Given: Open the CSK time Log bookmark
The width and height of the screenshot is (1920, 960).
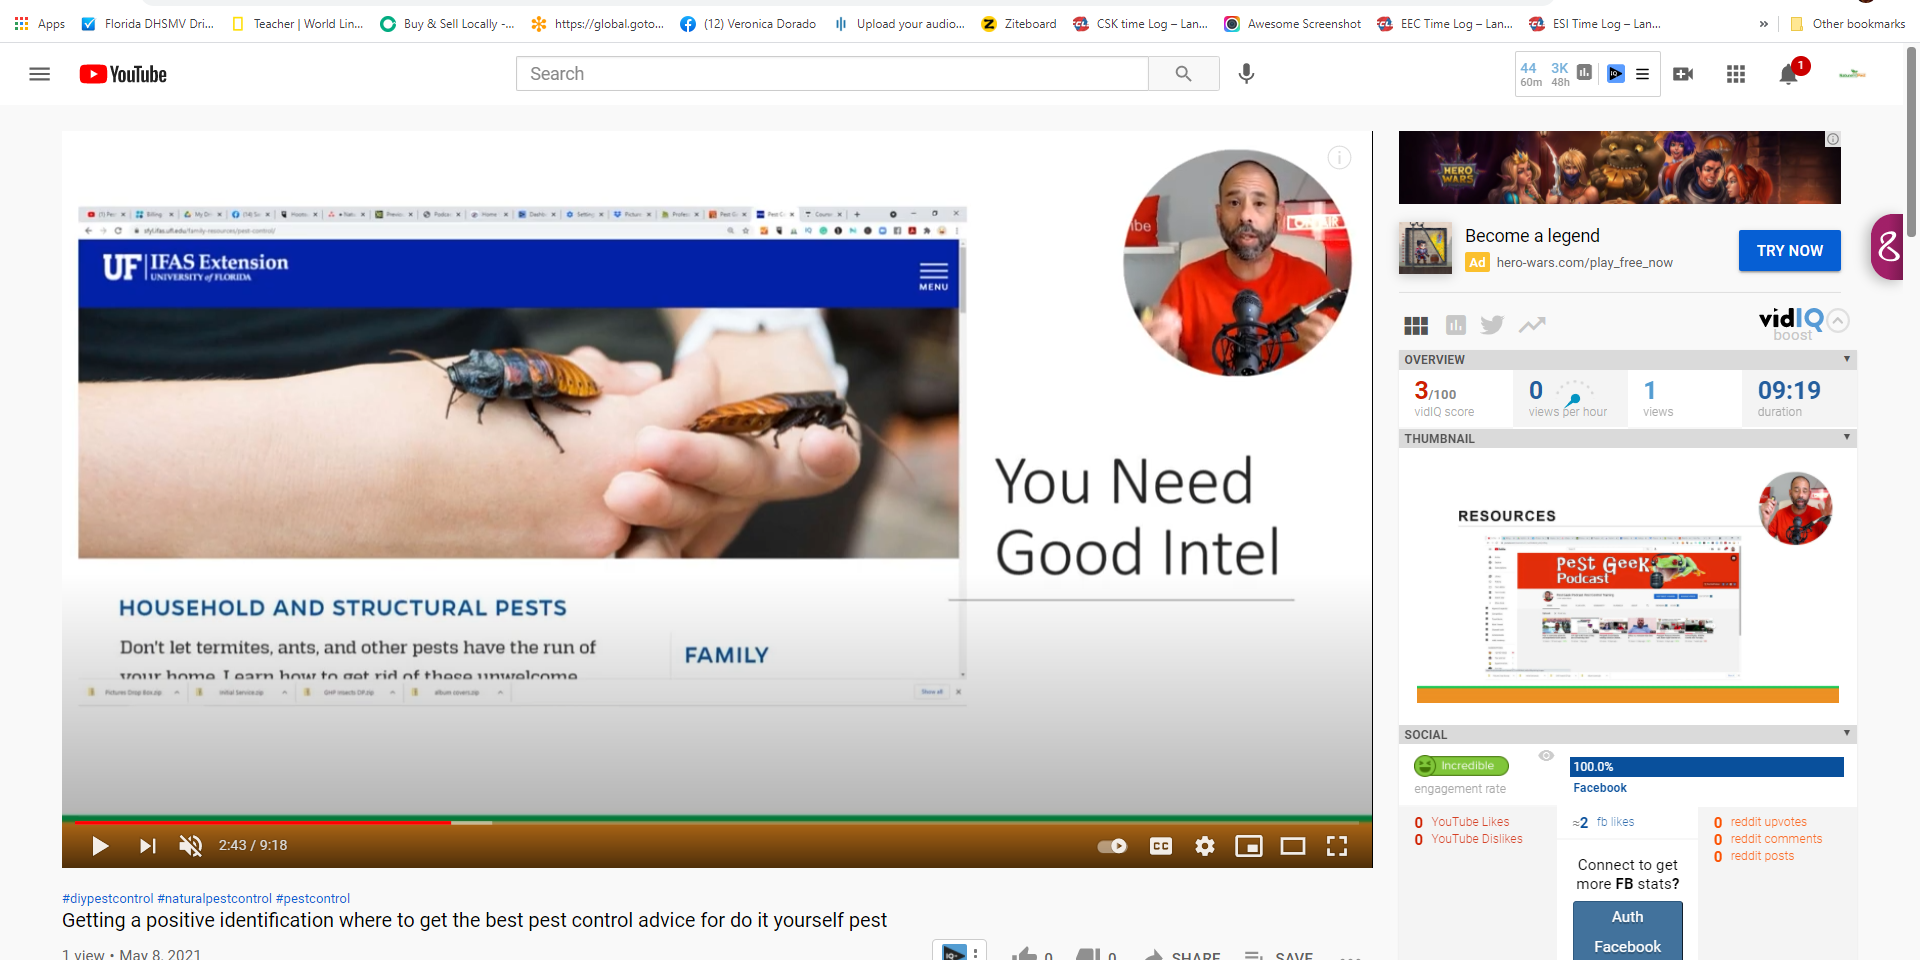Looking at the screenshot, I should click(x=1140, y=23).
